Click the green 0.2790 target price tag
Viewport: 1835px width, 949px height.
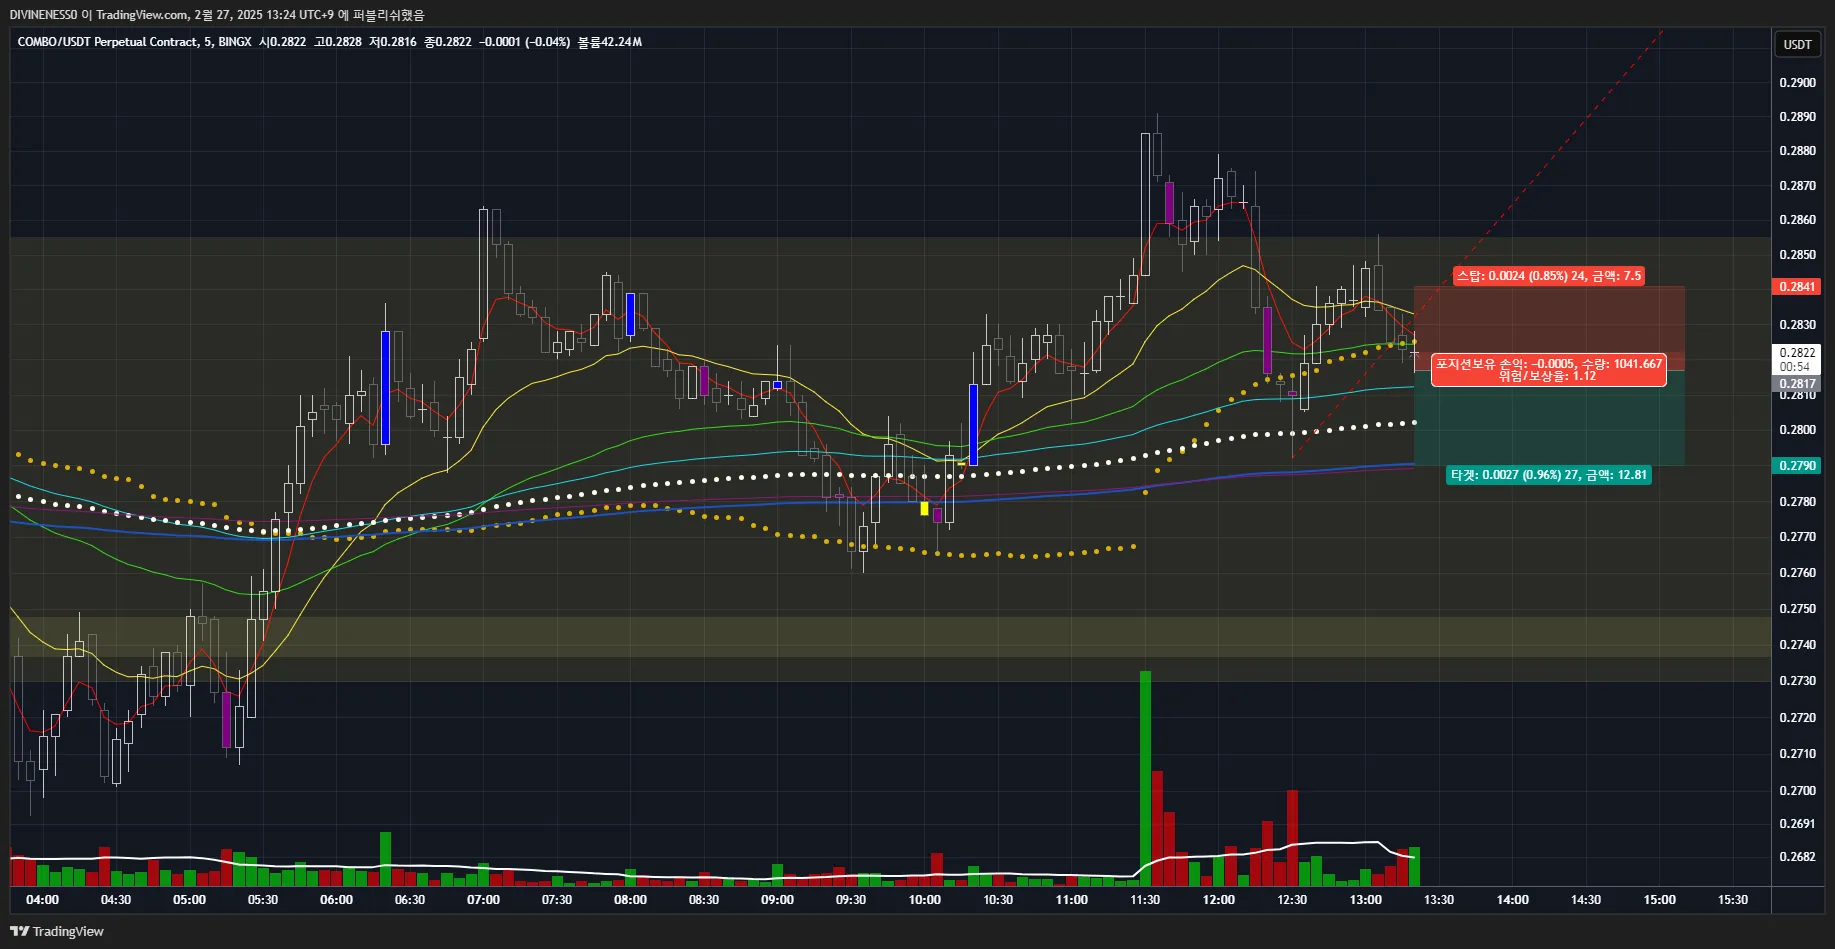[x=1797, y=466]
